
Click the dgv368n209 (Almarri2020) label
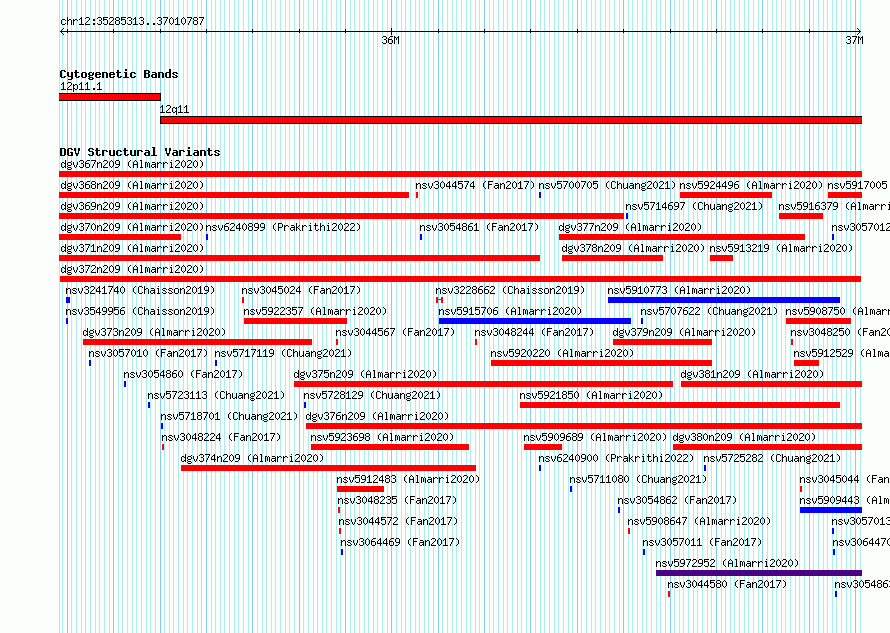click(132, 185)
